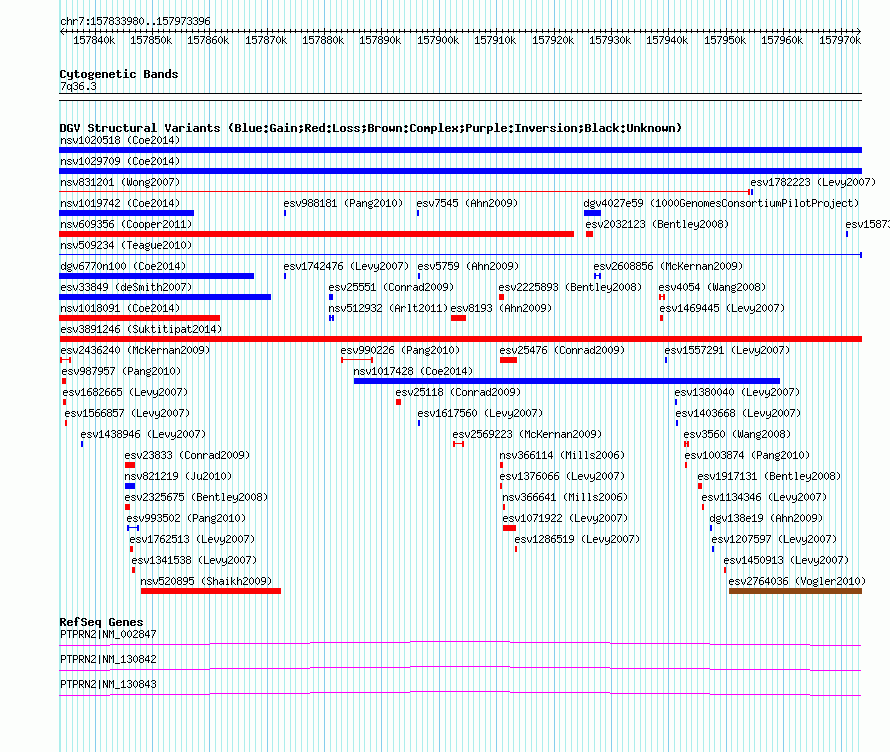The image size is (890, 752).
Task: Click the blue bar under dgv6770n100
Action: (156, 276)
